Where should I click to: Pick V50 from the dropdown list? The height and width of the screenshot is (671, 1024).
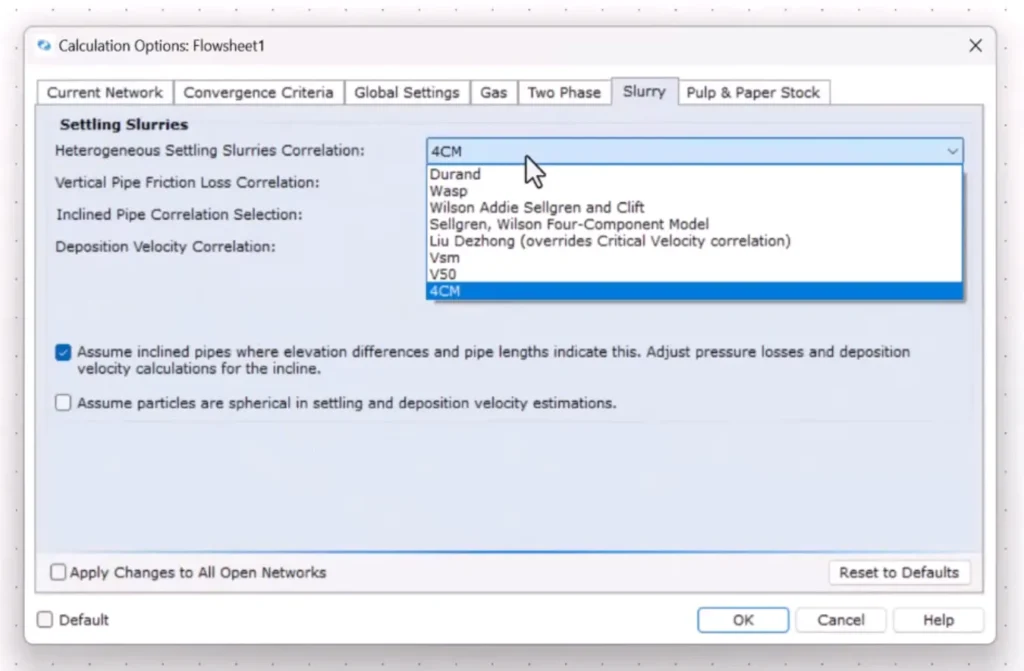[x=443, y=274]
